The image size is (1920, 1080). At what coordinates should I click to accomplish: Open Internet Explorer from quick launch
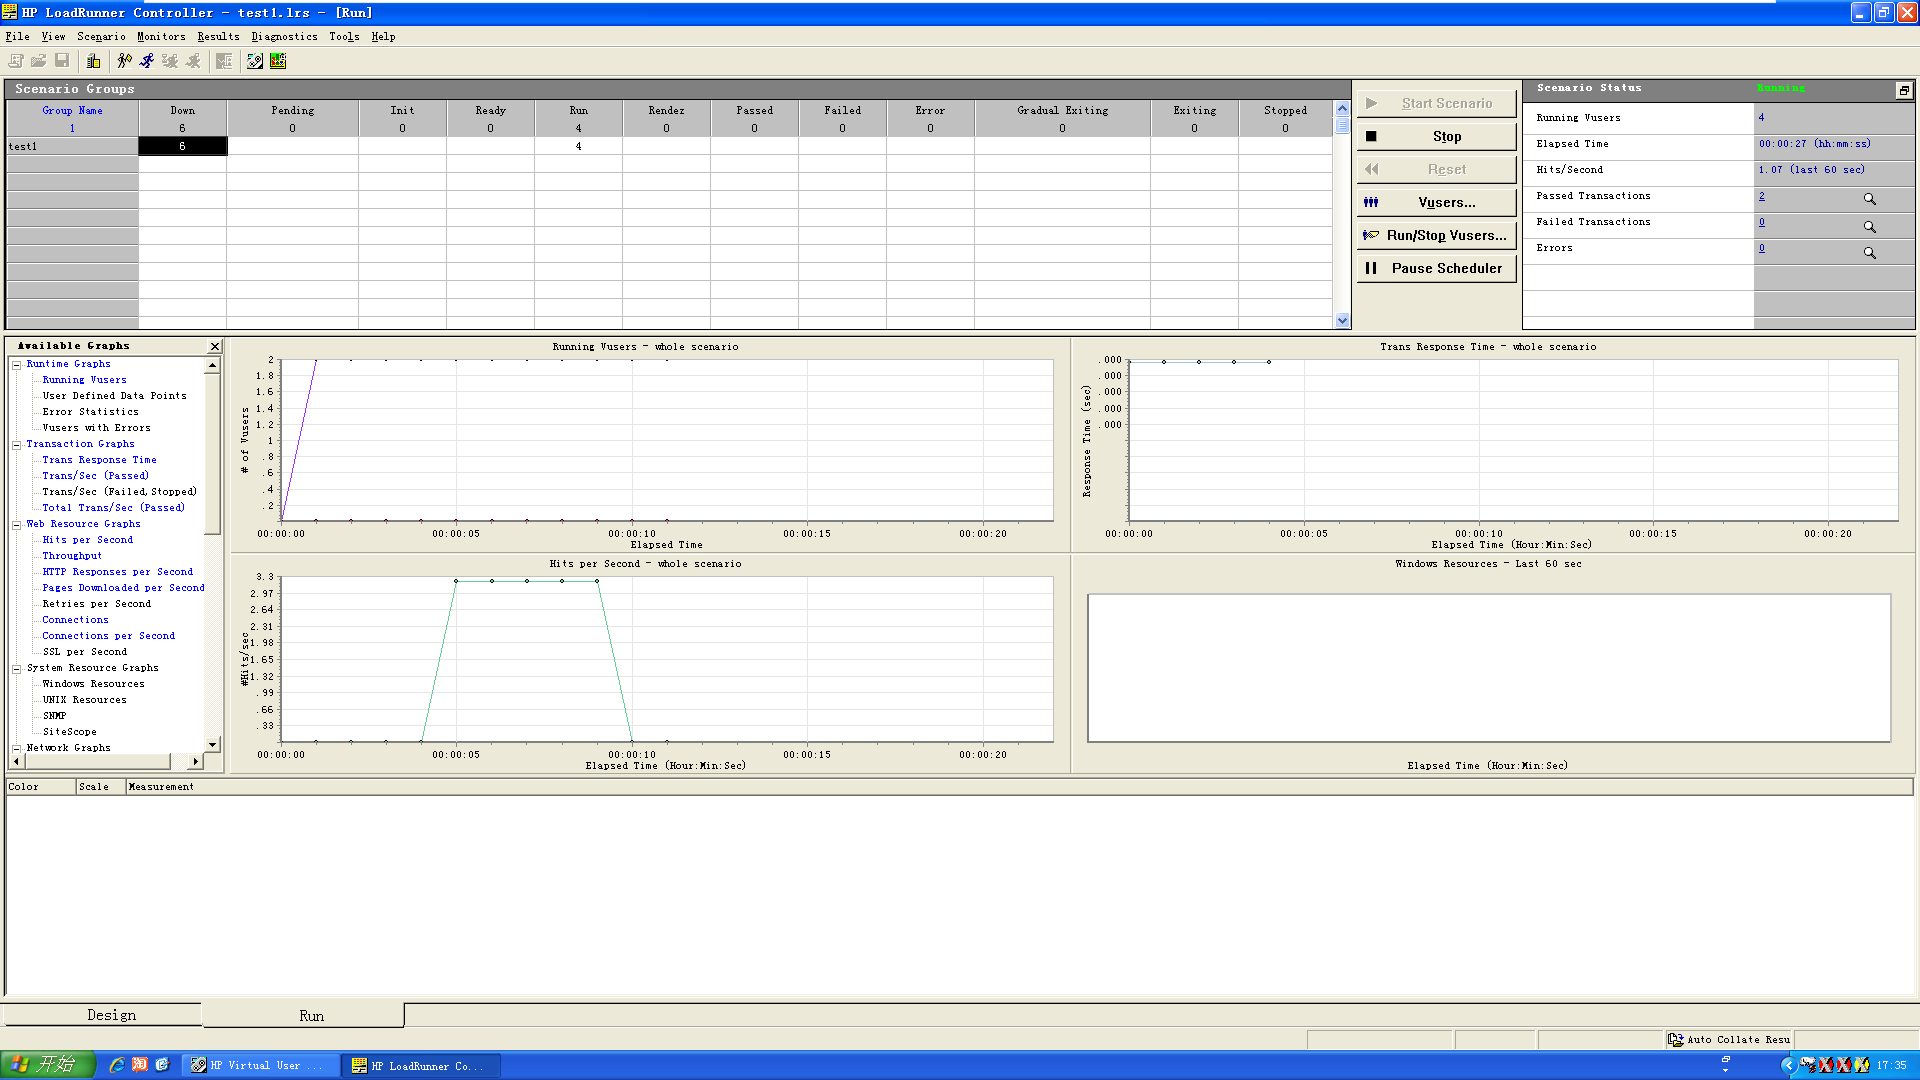click(117, 1065)
